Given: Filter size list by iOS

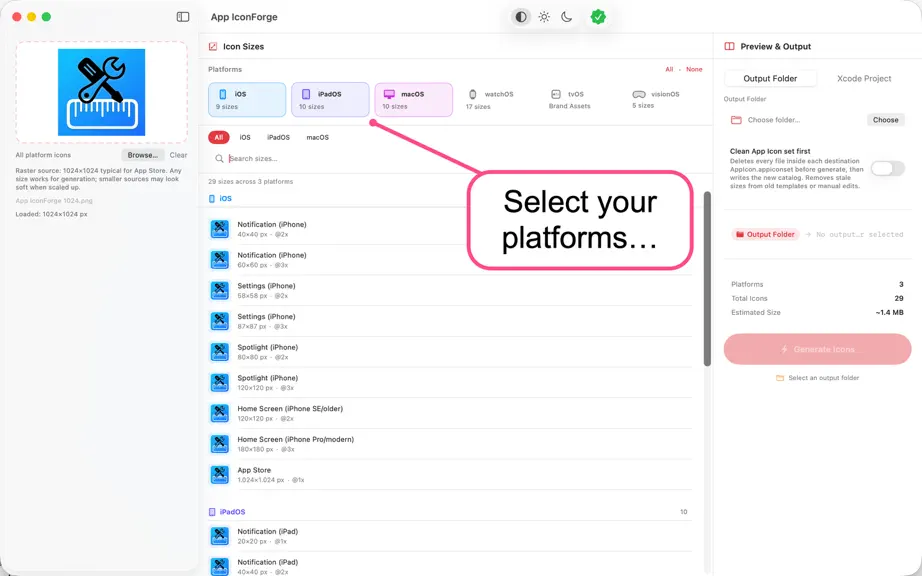Looking at the screenshot, I should 245,138.
